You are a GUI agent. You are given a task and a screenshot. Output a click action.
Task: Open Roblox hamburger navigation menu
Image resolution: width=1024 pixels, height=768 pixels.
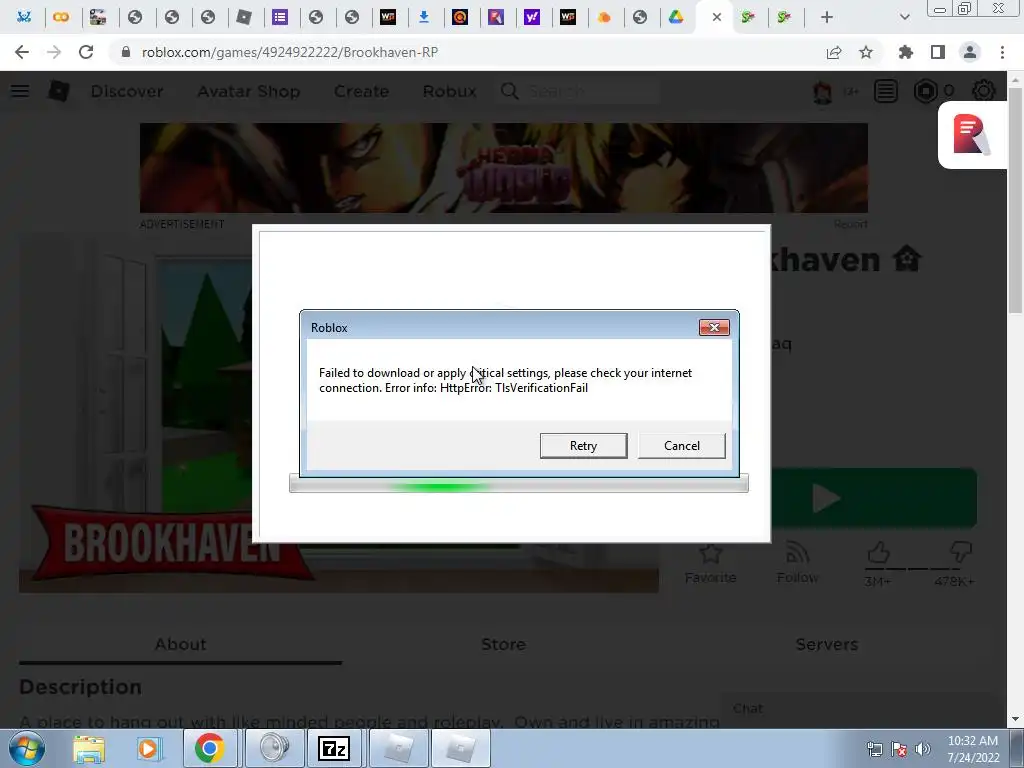point(20,91)
